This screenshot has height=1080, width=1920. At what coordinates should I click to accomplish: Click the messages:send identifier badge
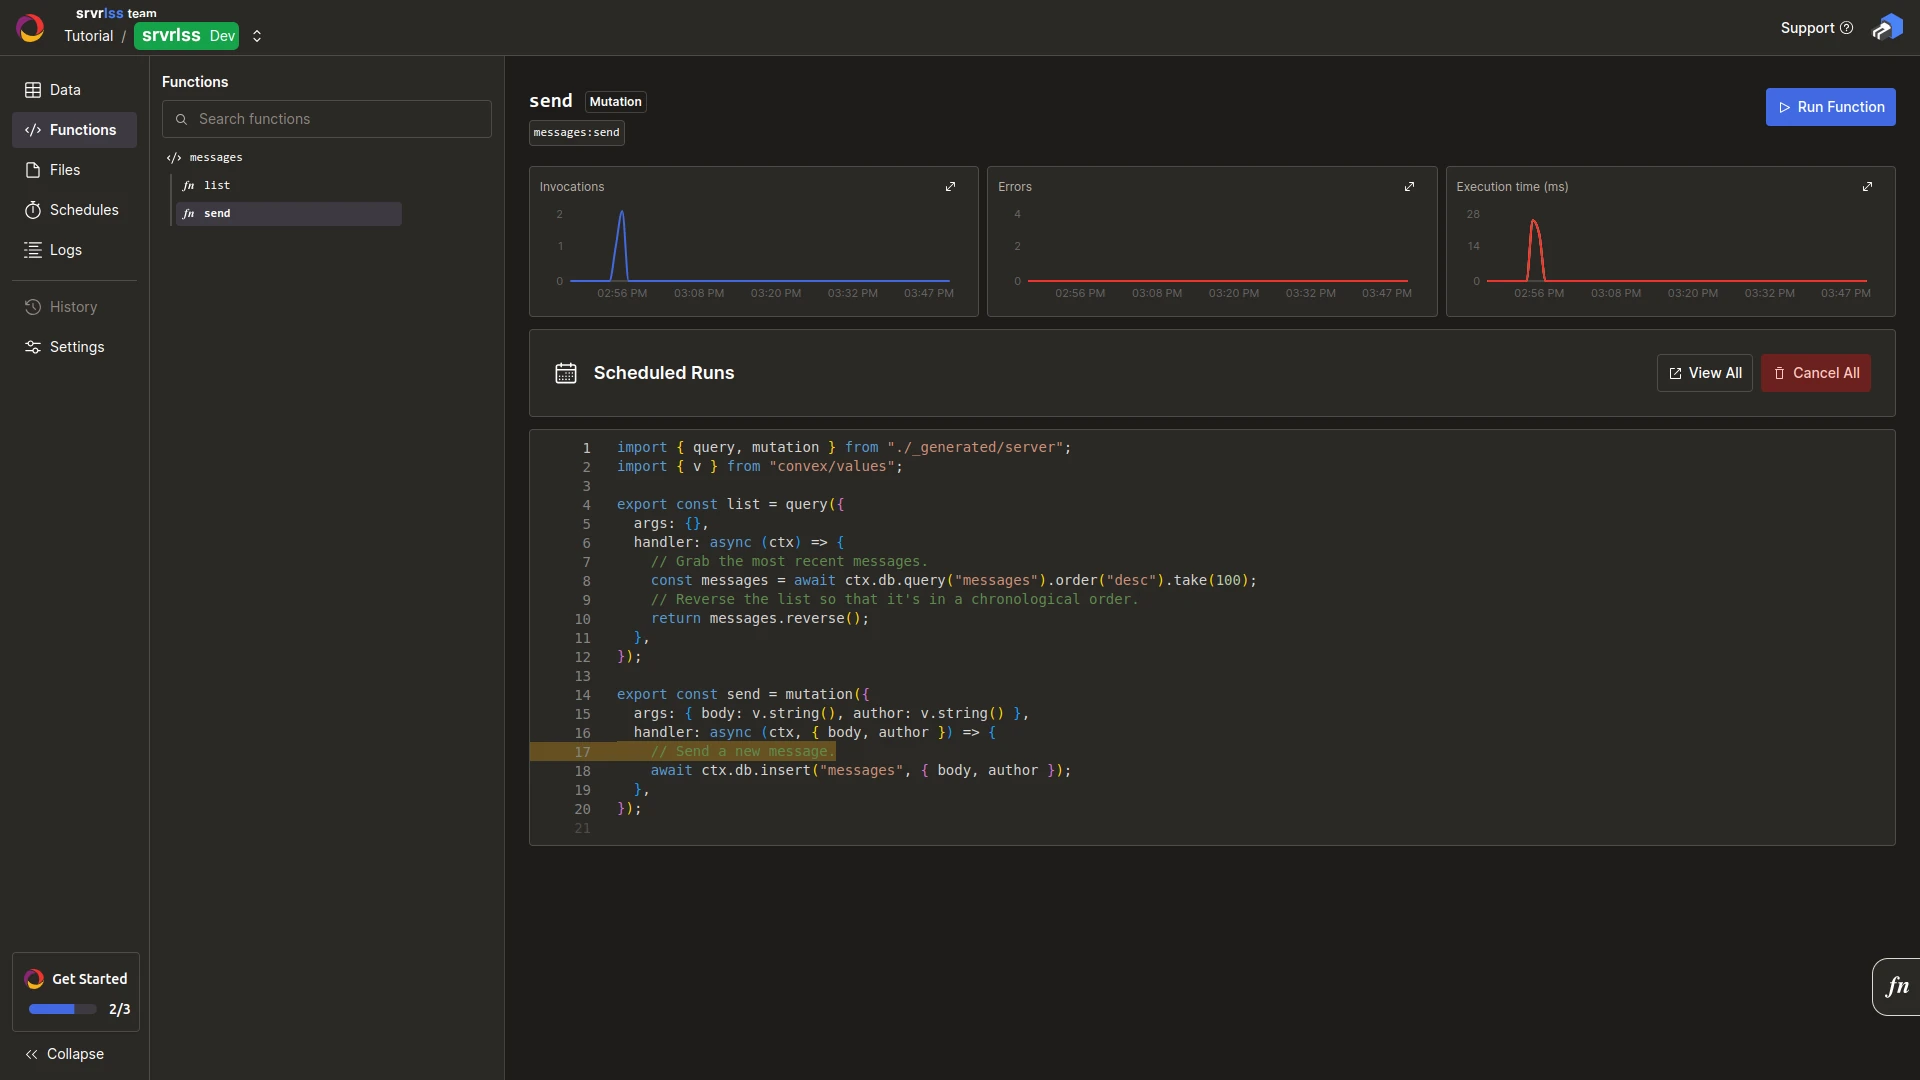pyautogui.click(x=577, y=133)
